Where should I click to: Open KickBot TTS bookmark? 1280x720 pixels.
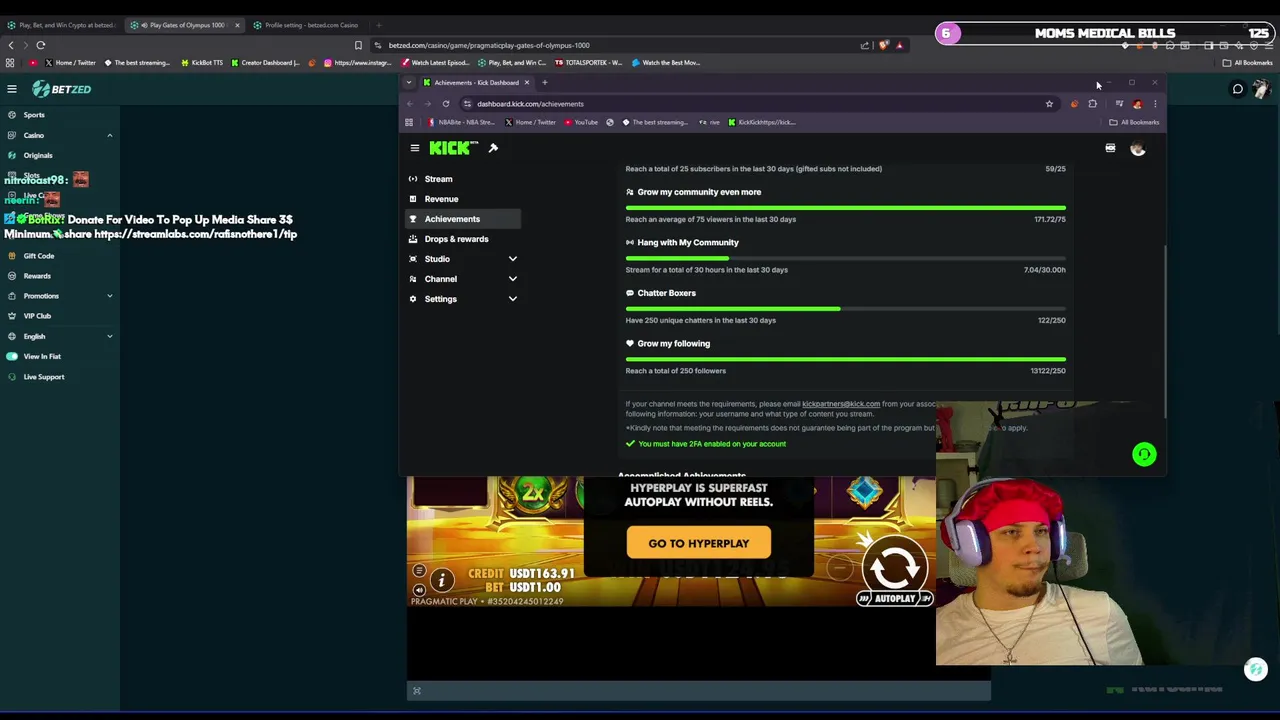(x=202, y=63)
